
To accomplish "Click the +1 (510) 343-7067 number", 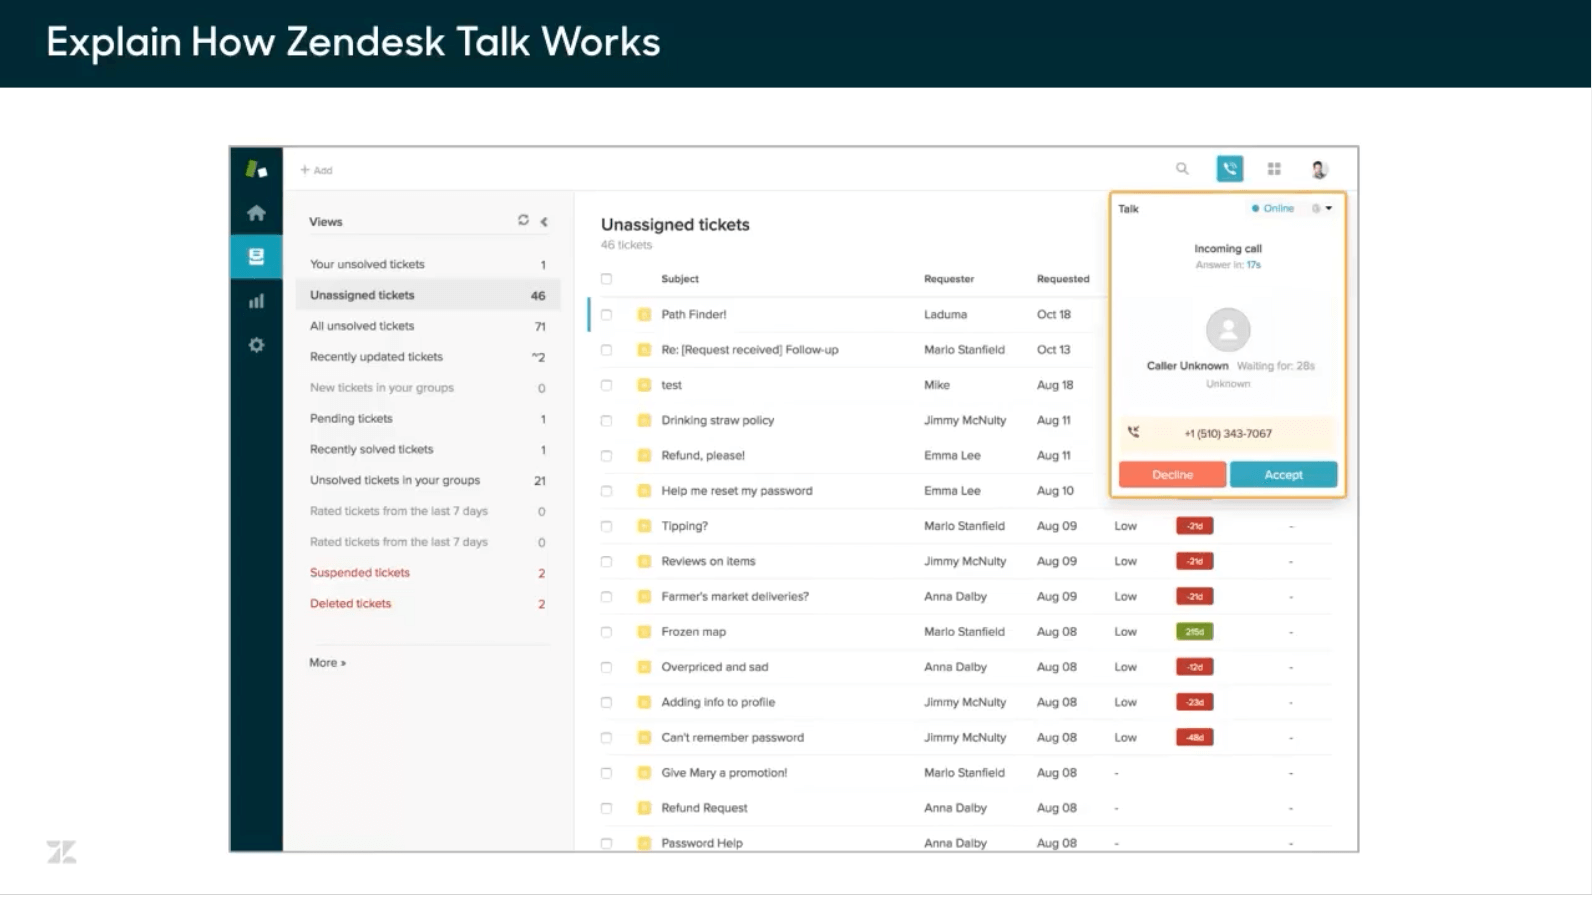I will (x=1228, y=433).
